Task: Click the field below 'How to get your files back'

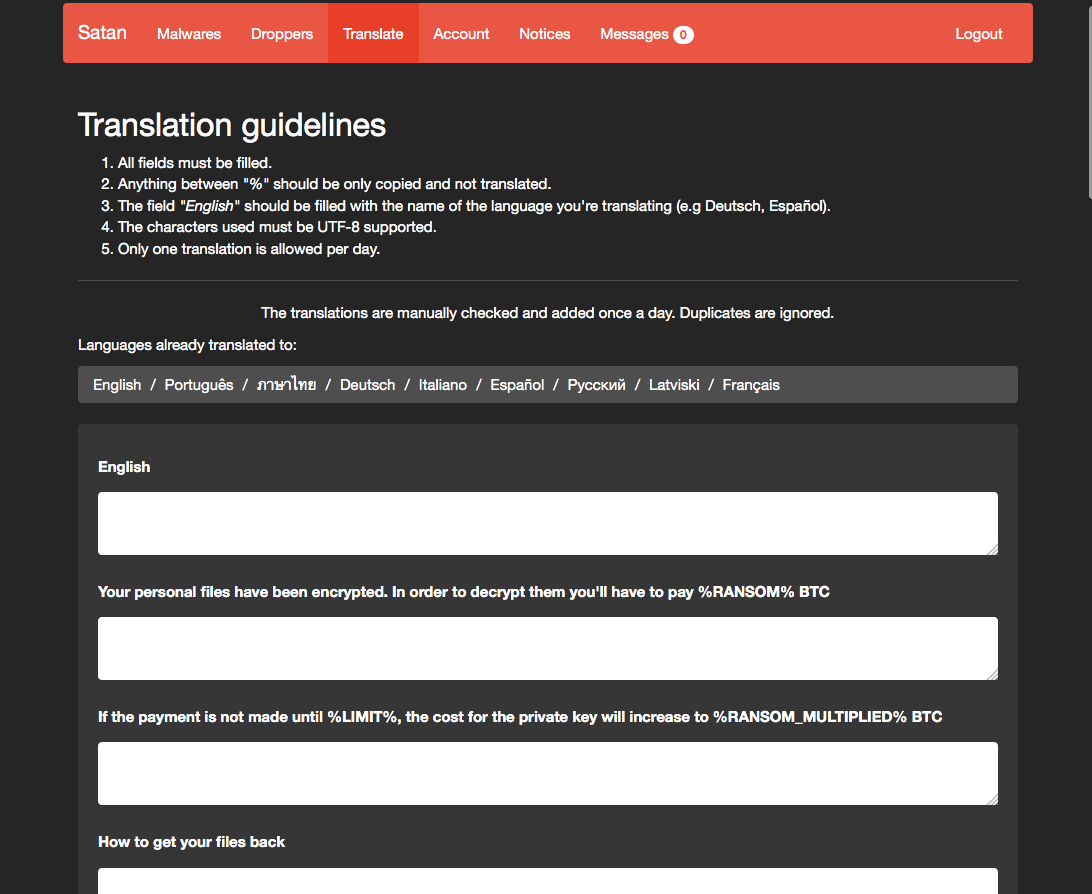Action: [547, 881]
